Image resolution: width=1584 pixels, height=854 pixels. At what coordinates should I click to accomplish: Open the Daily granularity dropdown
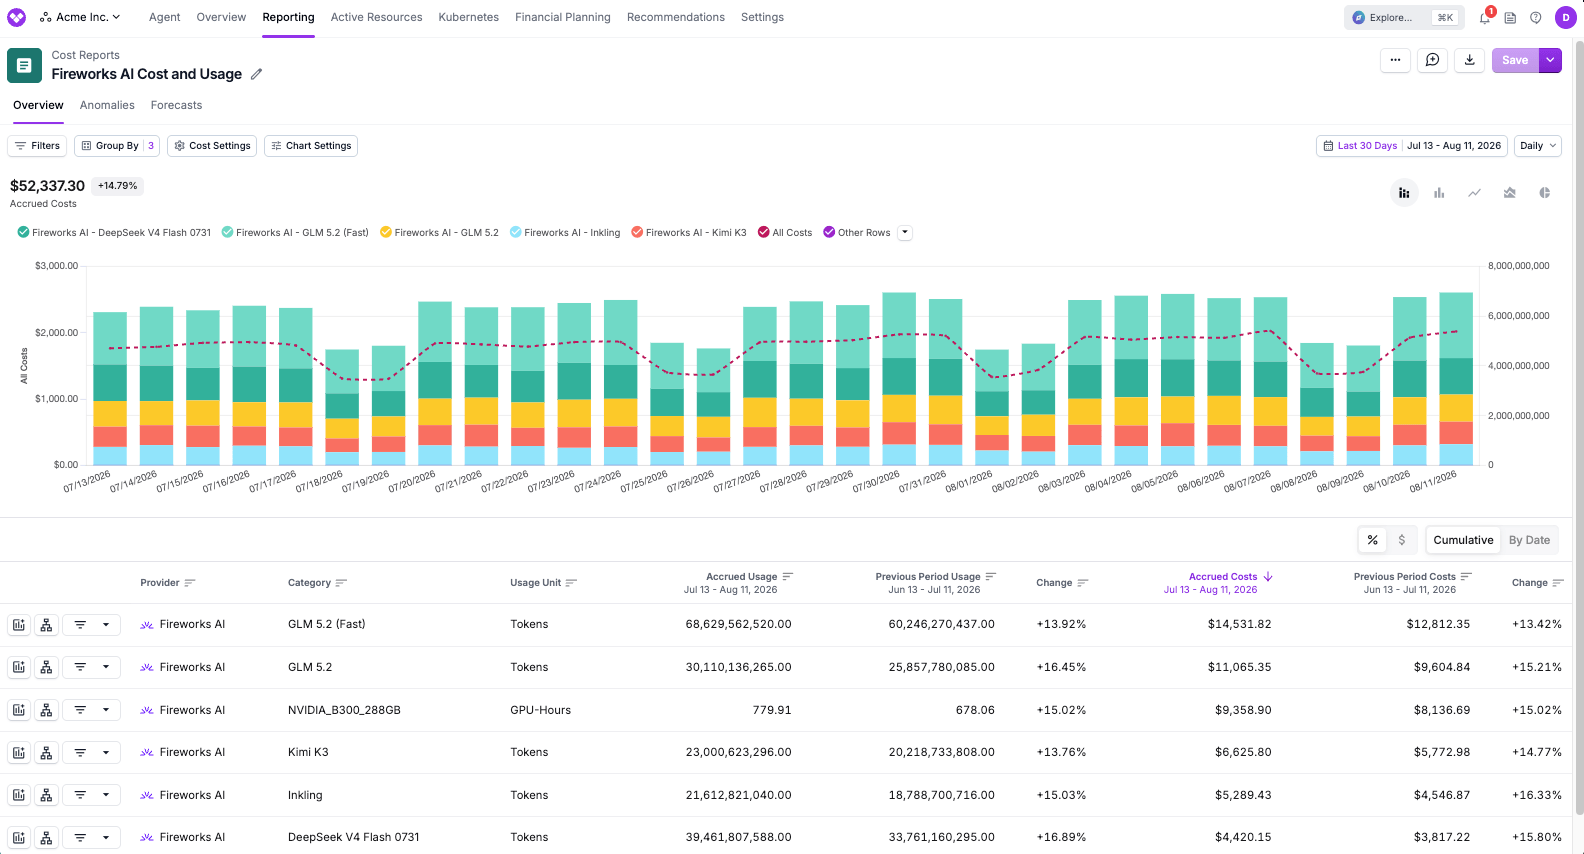pyautogui.click(x=1538, y=146)
